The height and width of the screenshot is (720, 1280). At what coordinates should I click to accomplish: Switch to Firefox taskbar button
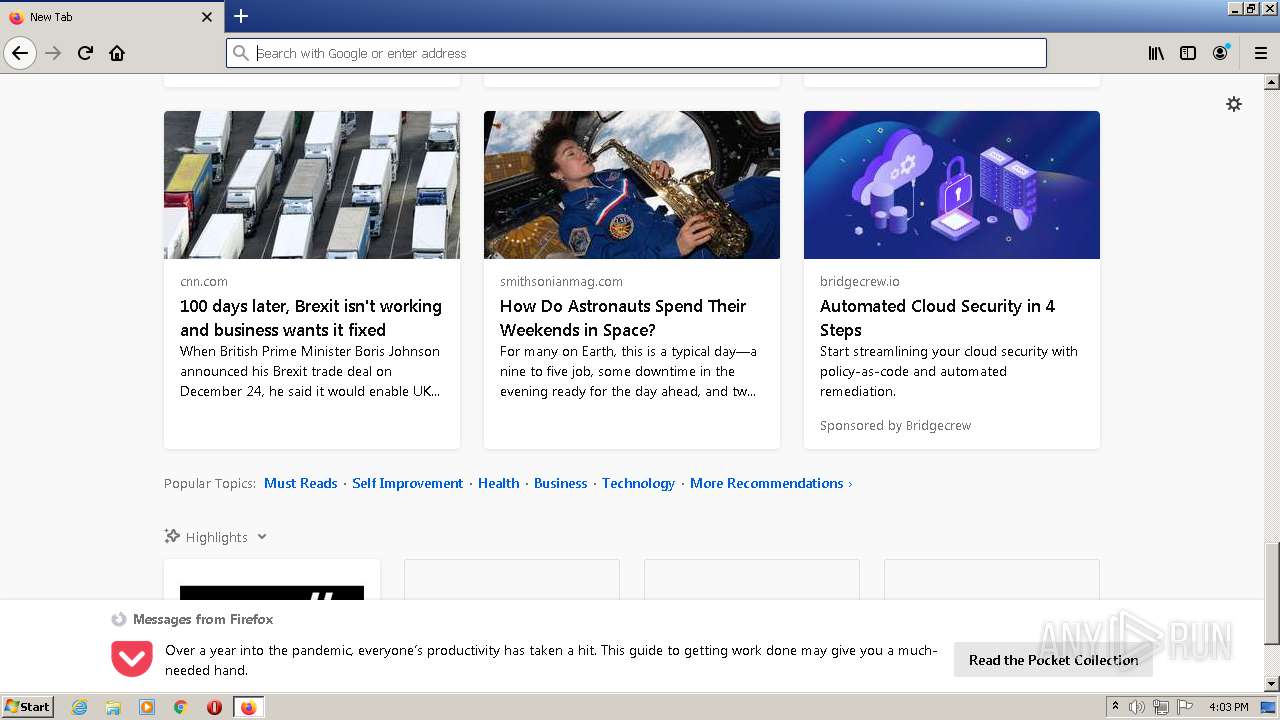248,707
